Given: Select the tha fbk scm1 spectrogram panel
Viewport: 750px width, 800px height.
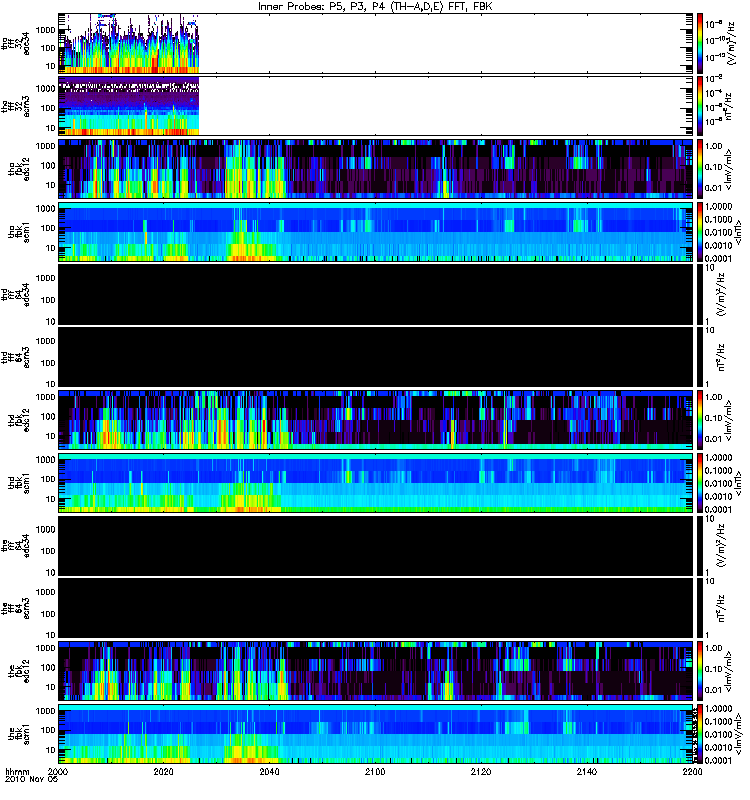Looking at the screenshot, I should (x=376, y=232).
